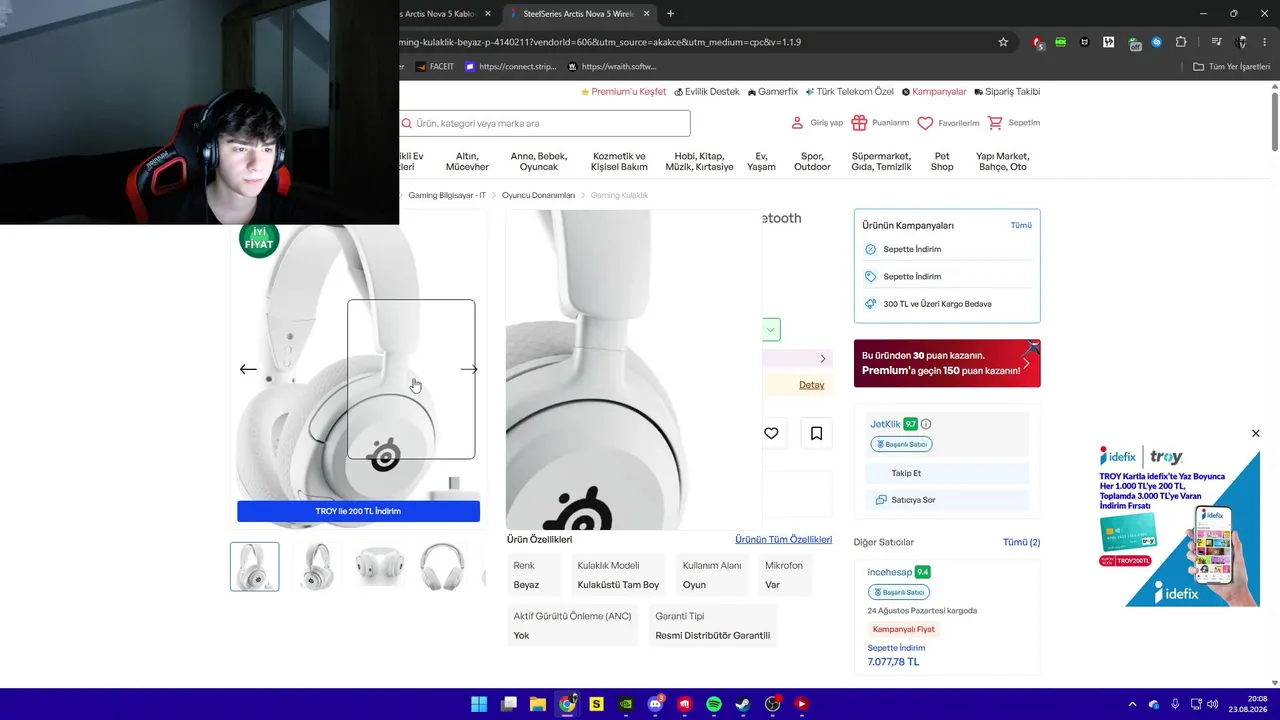Open the Anne, Bebek, Oyuncak category
The height and width of the screenshot is (720, 1280).
click(x=539, y=162)
